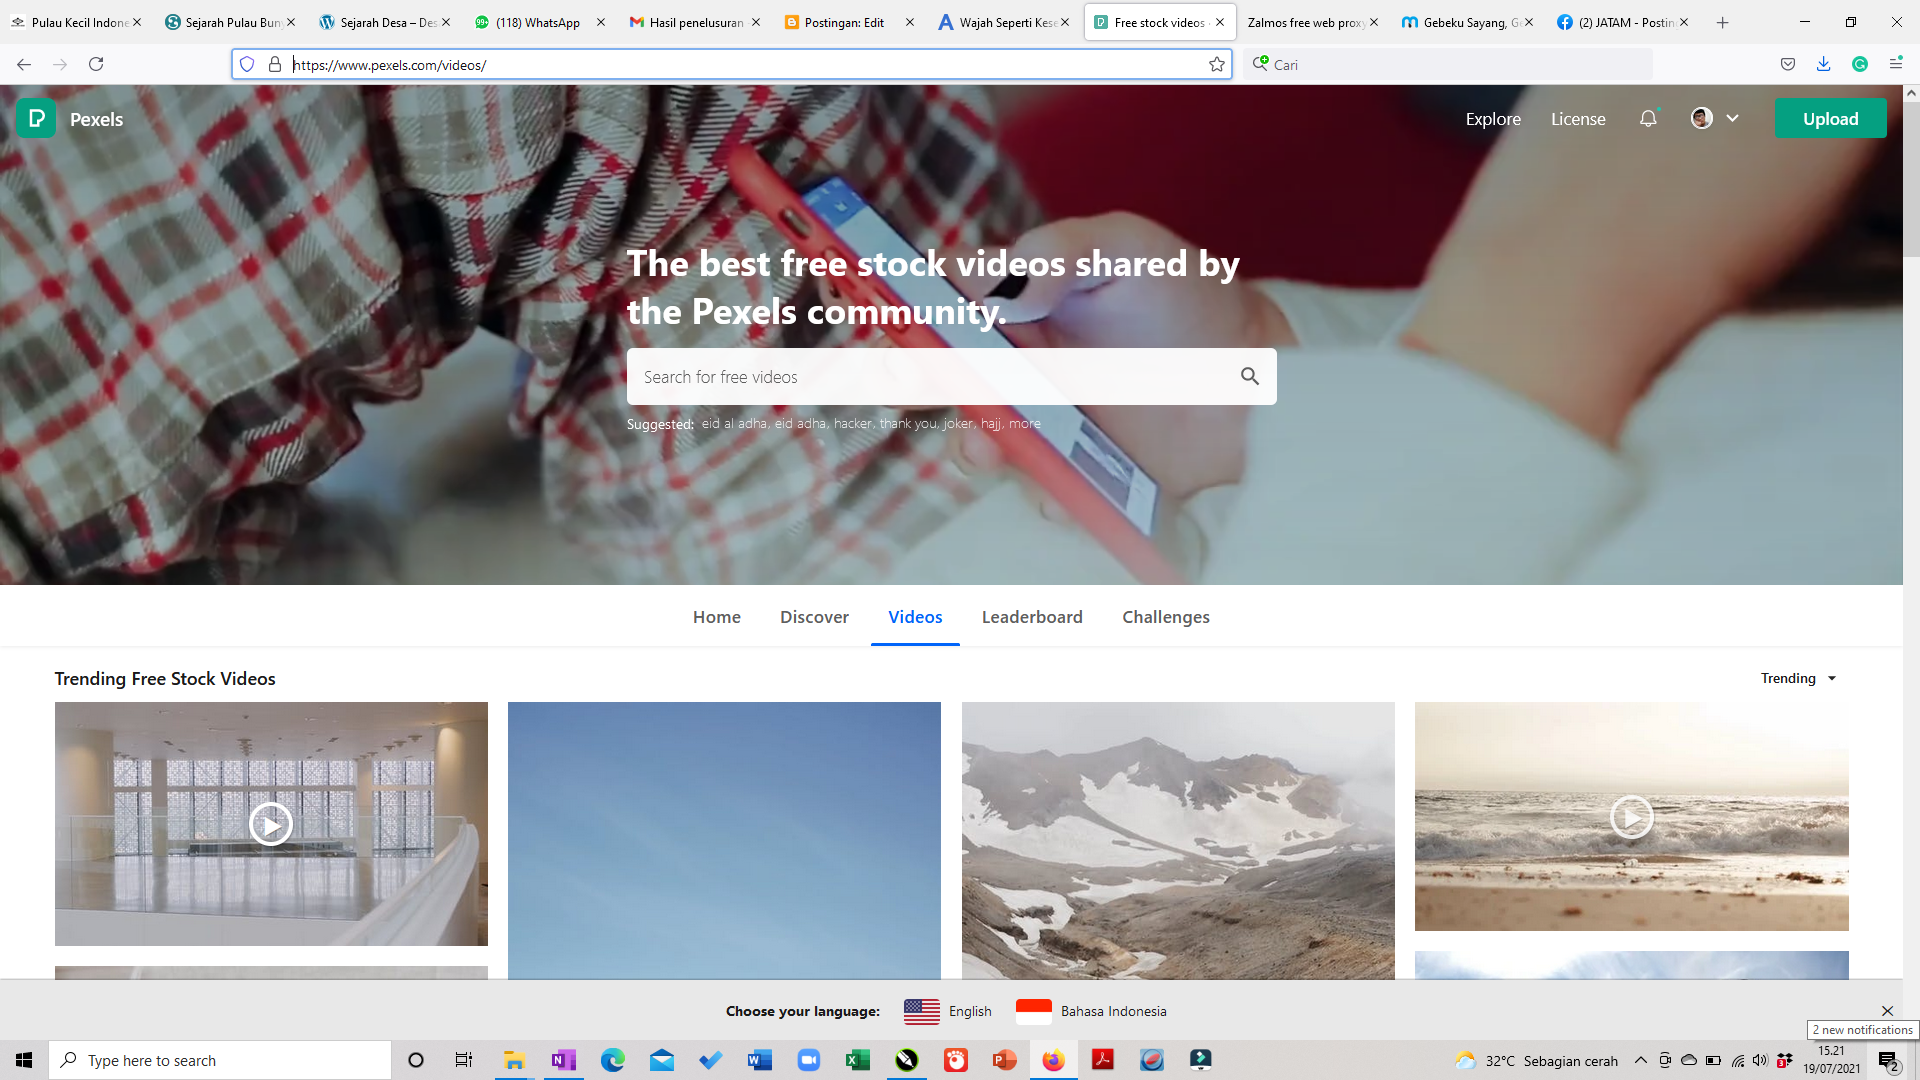
Task: Select suggested term eid al adha
Action: click(734, 423)
